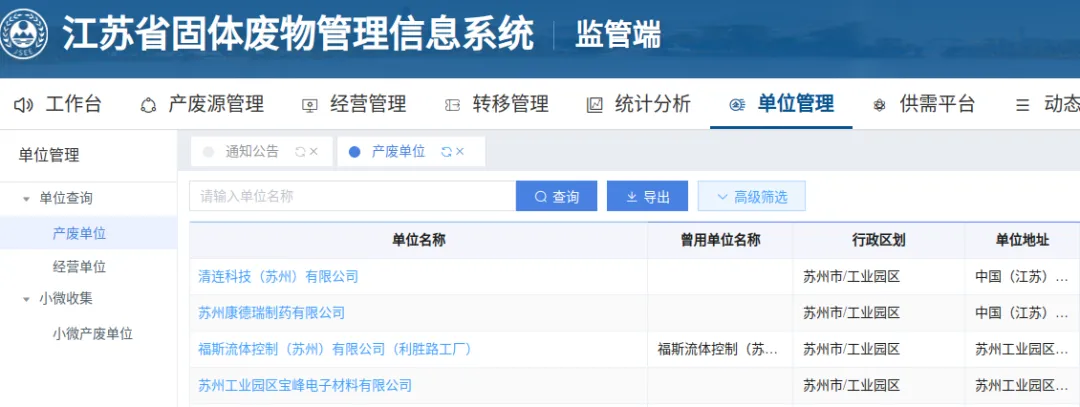Focus the 请输入单位名称 search field

click(352, 197)
